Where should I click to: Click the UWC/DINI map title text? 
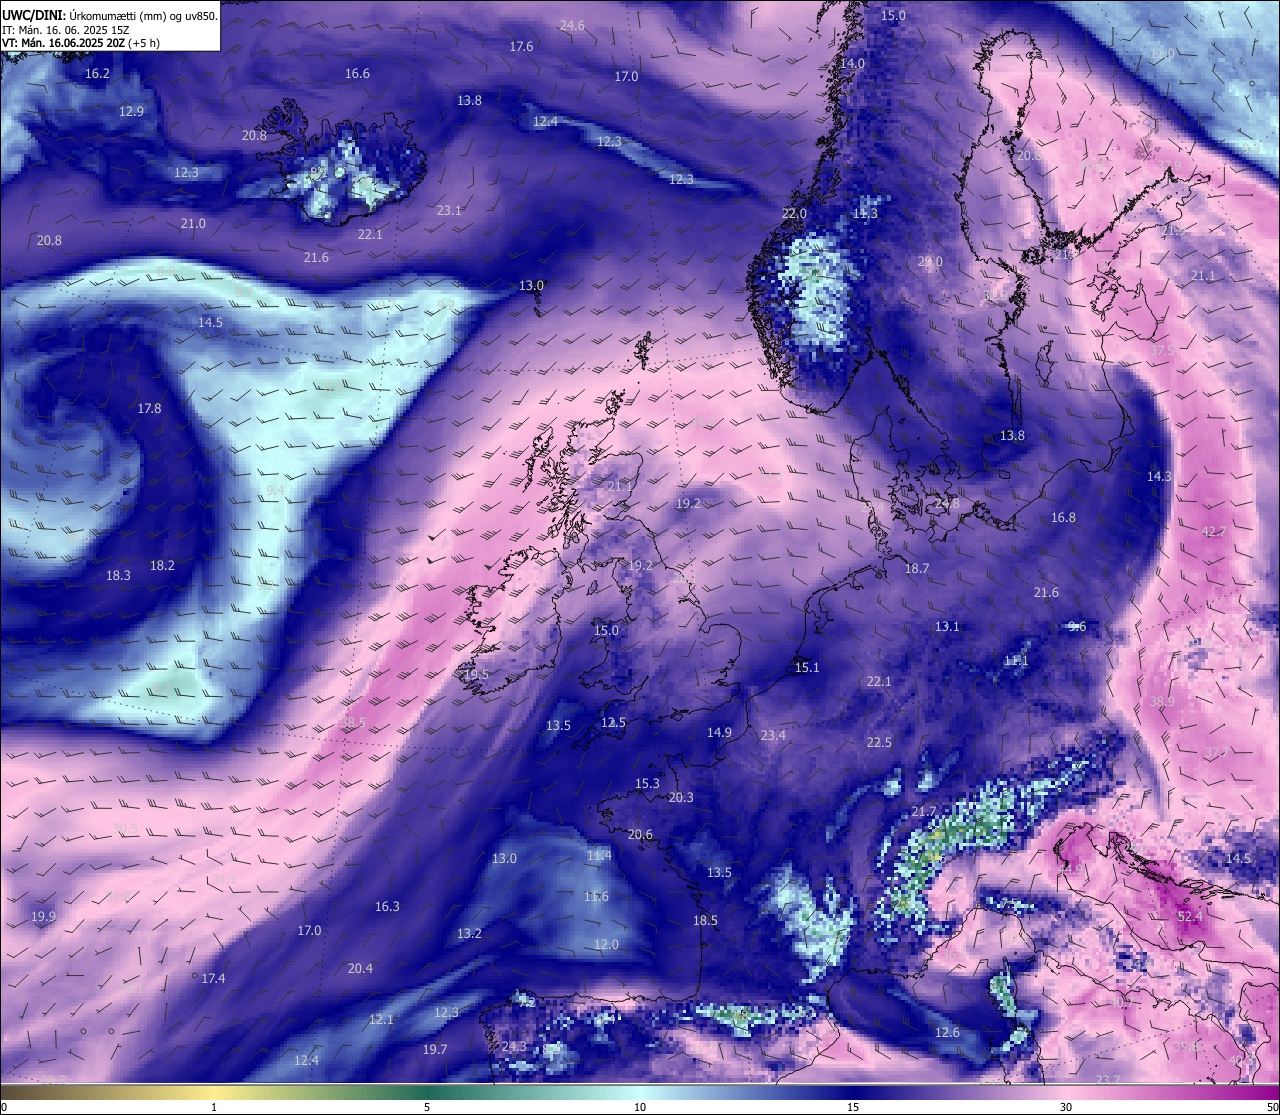pyautogui.click(x=110, y=15)
